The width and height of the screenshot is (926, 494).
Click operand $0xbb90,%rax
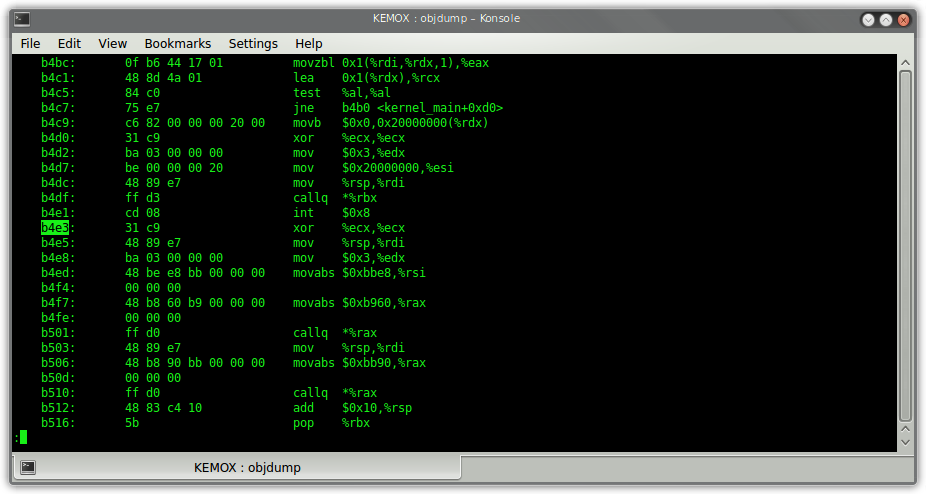[384, 363]
